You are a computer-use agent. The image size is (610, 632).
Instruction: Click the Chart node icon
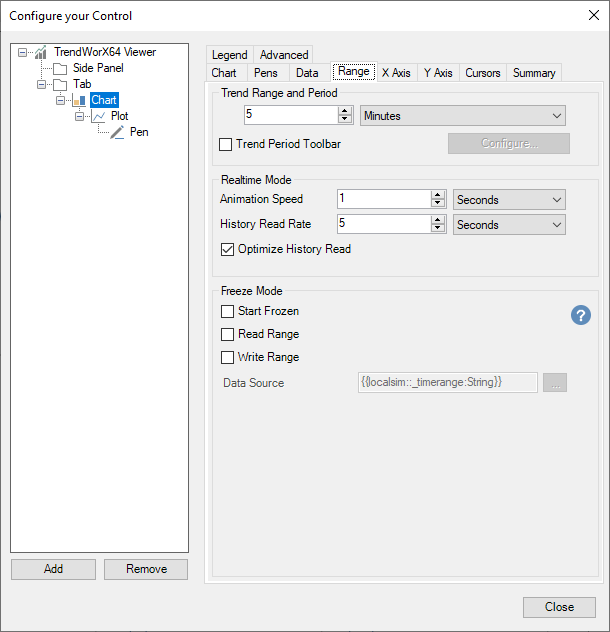coord(79,100)
